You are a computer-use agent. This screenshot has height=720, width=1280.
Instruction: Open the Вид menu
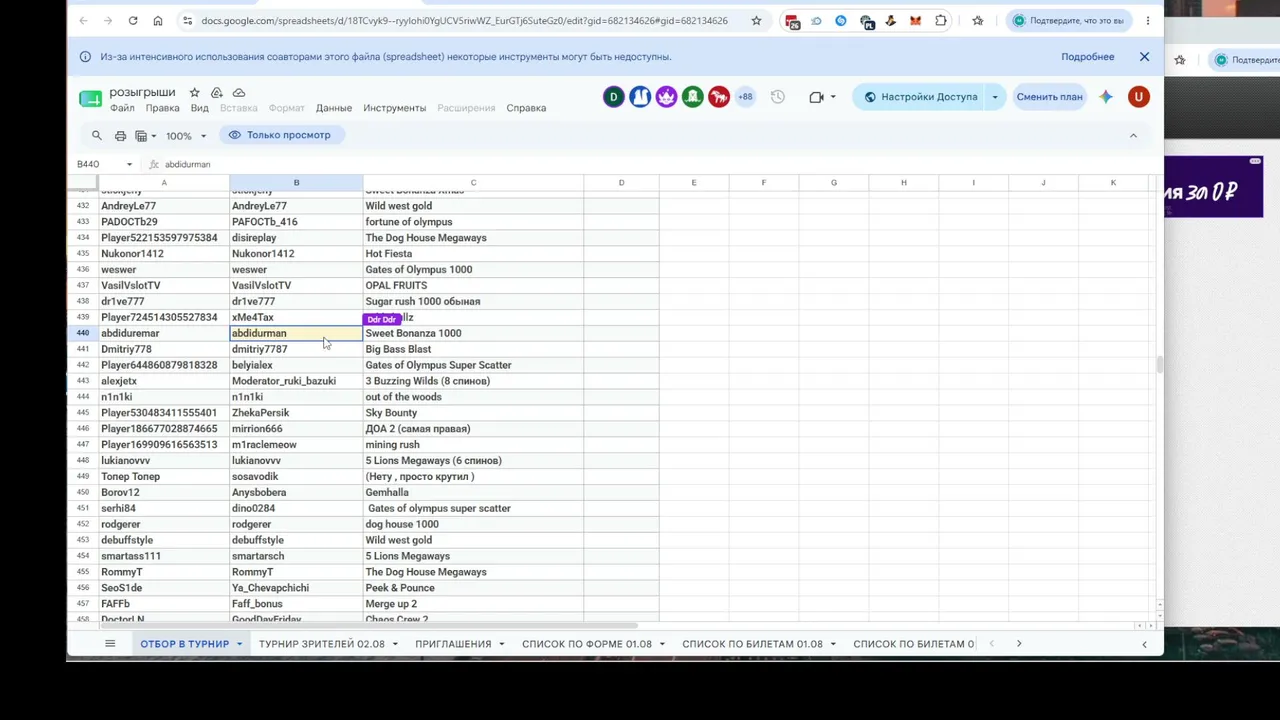tap(200, 108)
